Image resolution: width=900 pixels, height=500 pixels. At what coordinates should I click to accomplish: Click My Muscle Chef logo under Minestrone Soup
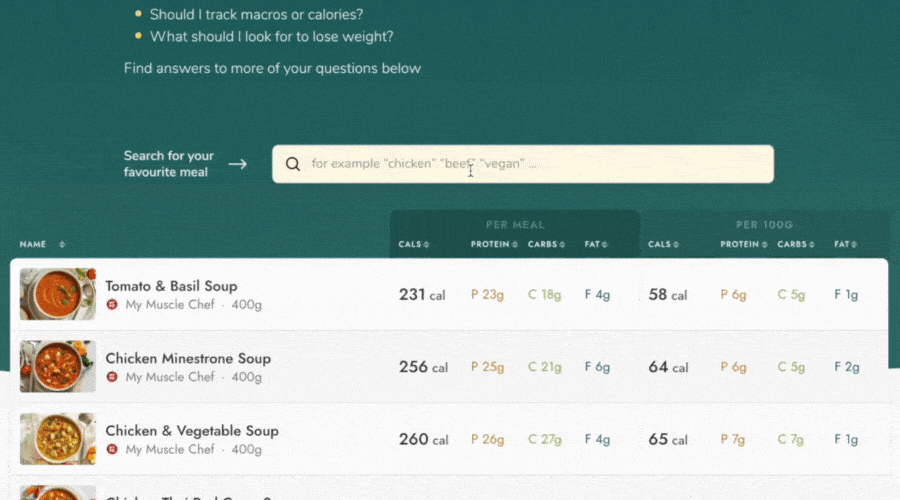click(112, 377)
